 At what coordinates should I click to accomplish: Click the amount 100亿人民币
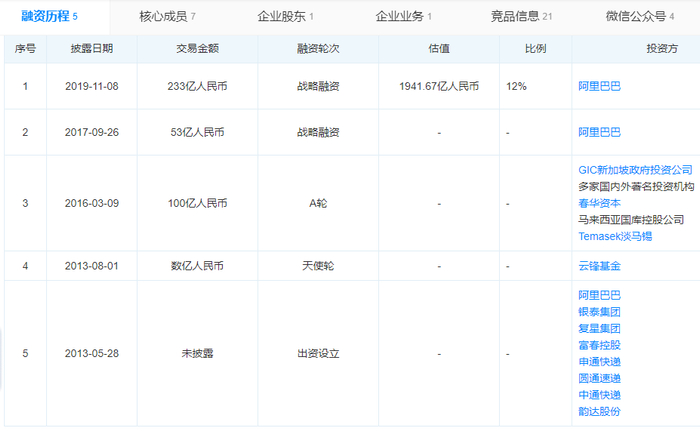(197, 203)
